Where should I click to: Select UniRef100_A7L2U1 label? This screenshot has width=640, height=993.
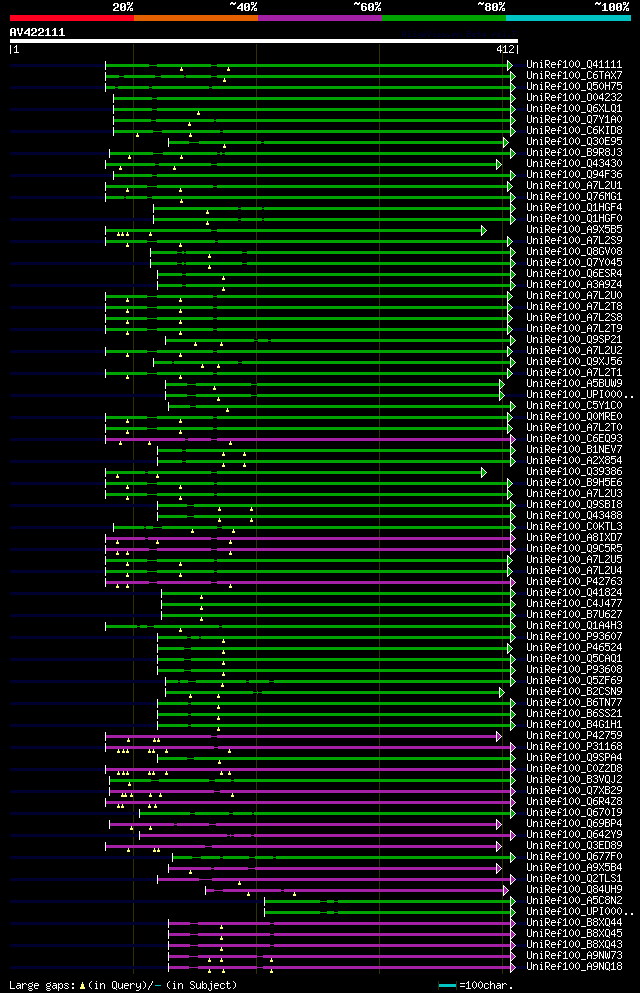tap(574, 186)
